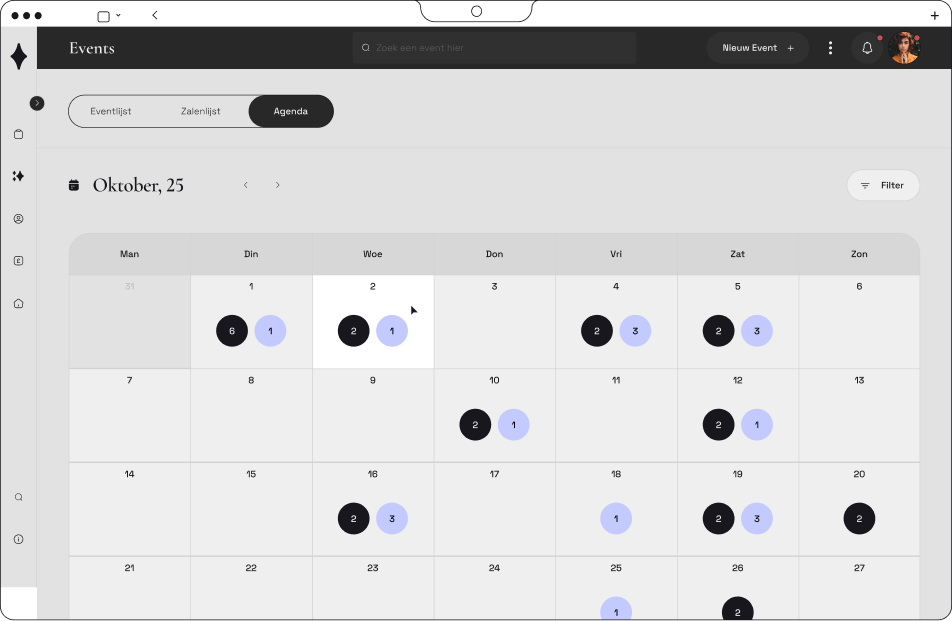The width and height of the screenshot is (952, 621).
Task: Switch to the Zalenlijst tab
Action: (200, 111)
